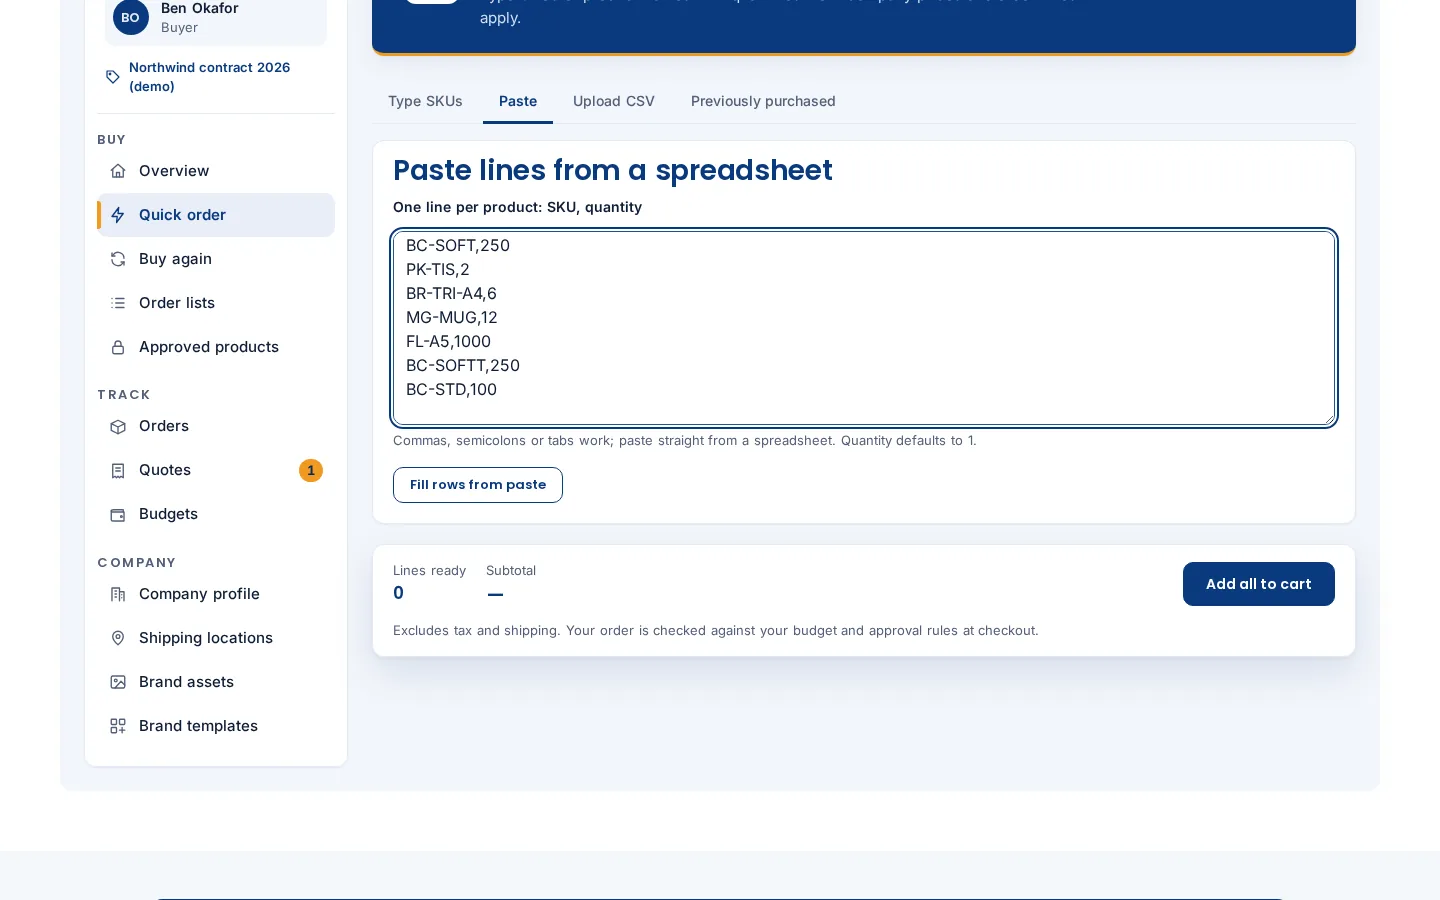Click the BC-SOFTT,250 line in the textarea

click(463, 366)
